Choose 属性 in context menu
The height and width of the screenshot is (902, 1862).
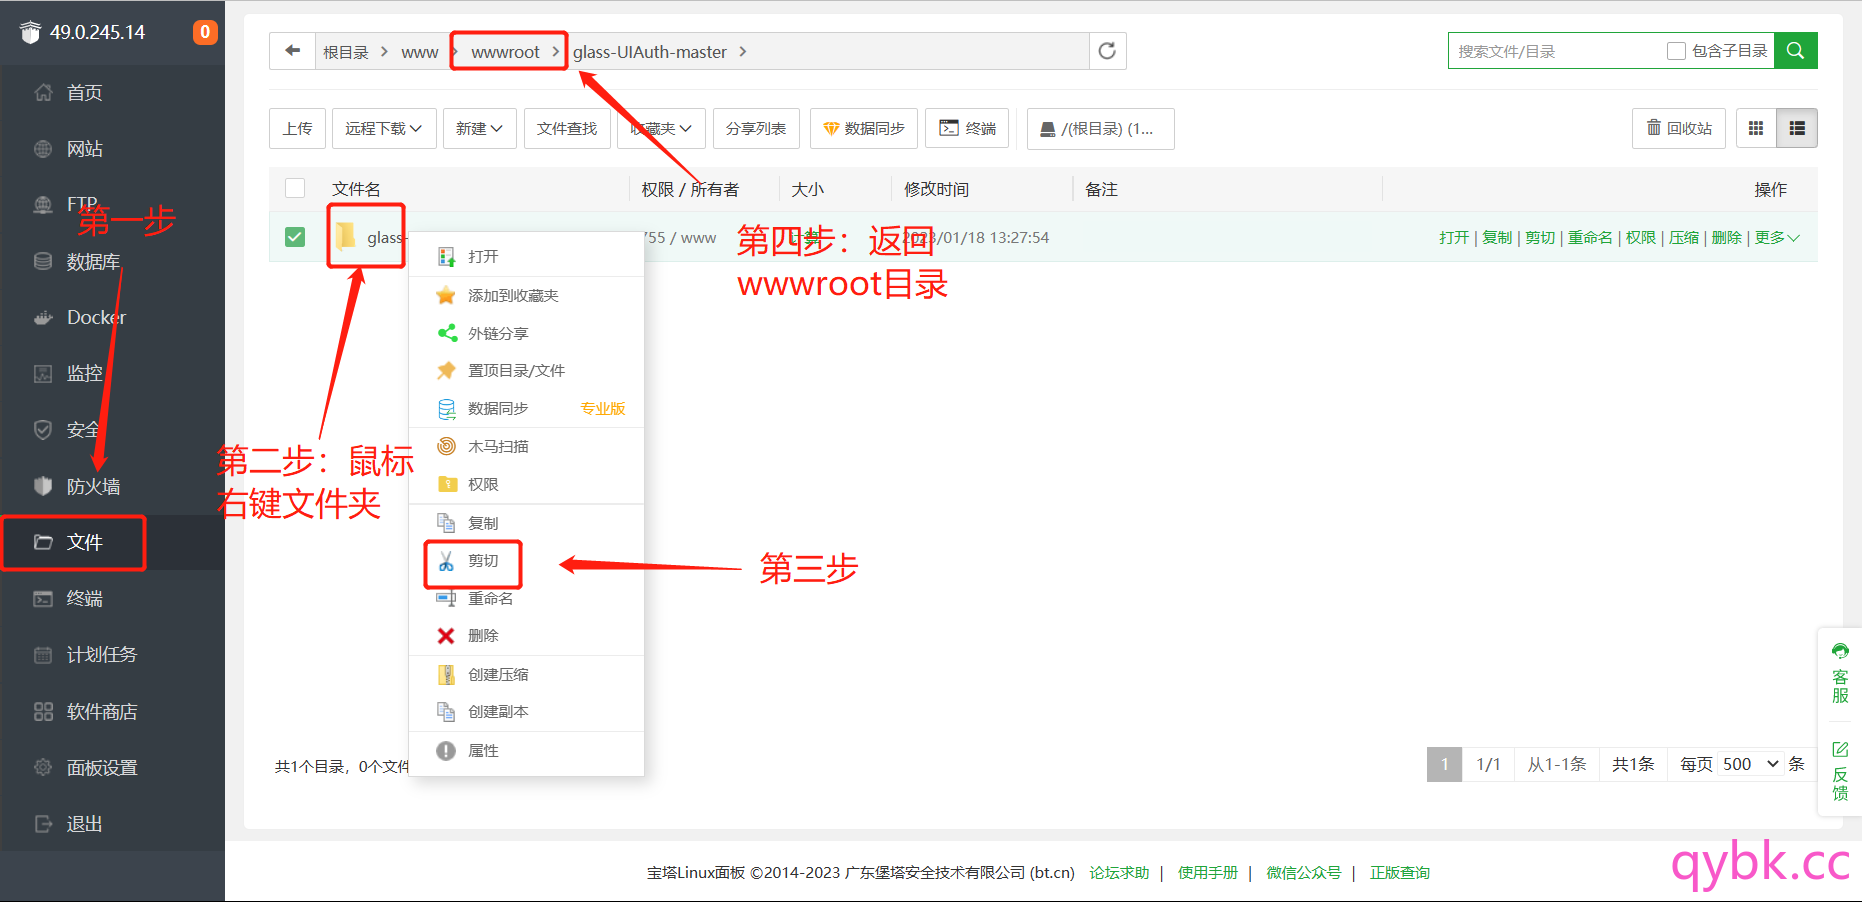tap(526, 751)
